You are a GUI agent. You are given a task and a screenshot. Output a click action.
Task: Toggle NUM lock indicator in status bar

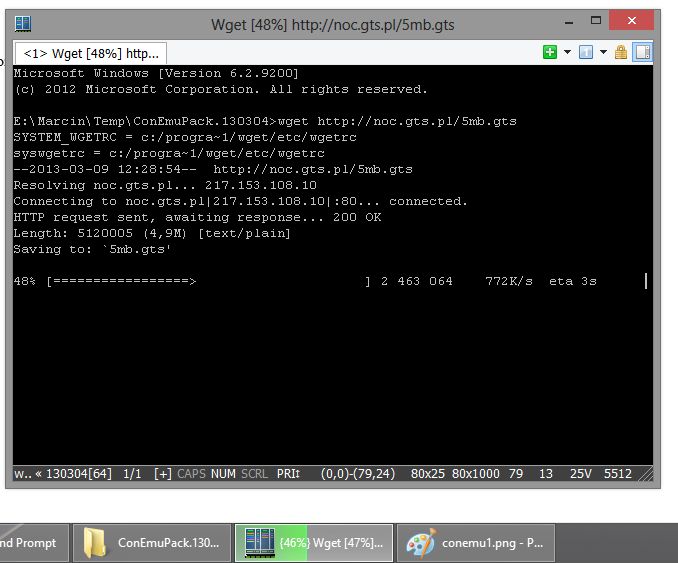pyautogui.click(x=223, y=474)
